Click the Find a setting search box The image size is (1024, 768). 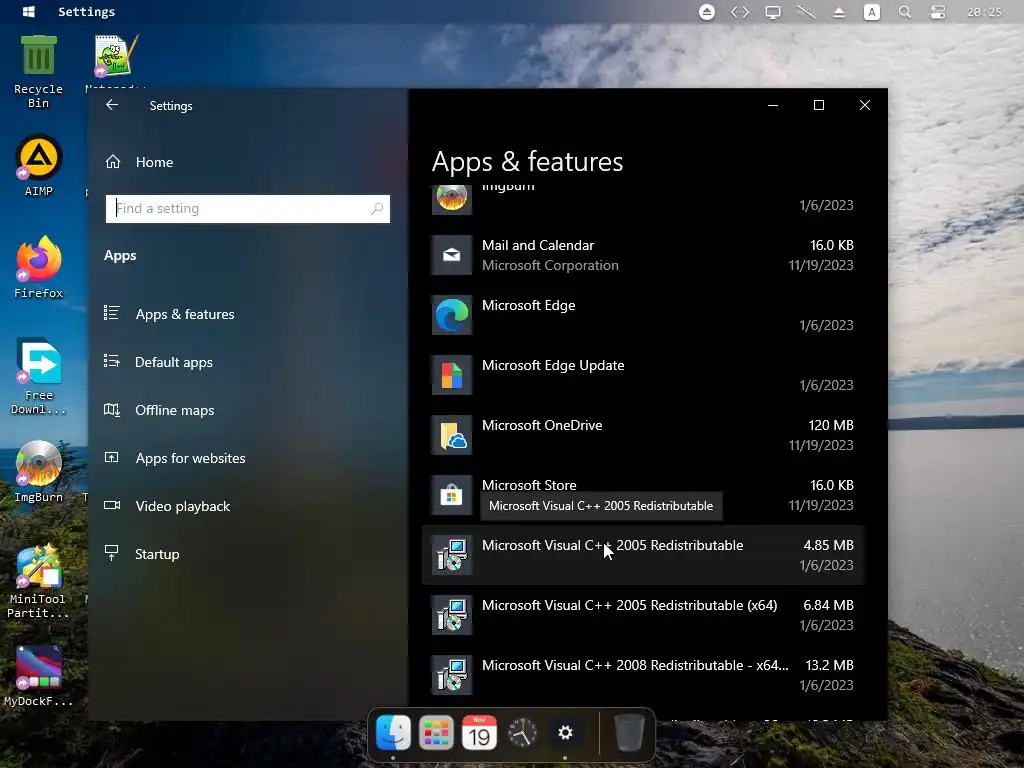point(248,208)
